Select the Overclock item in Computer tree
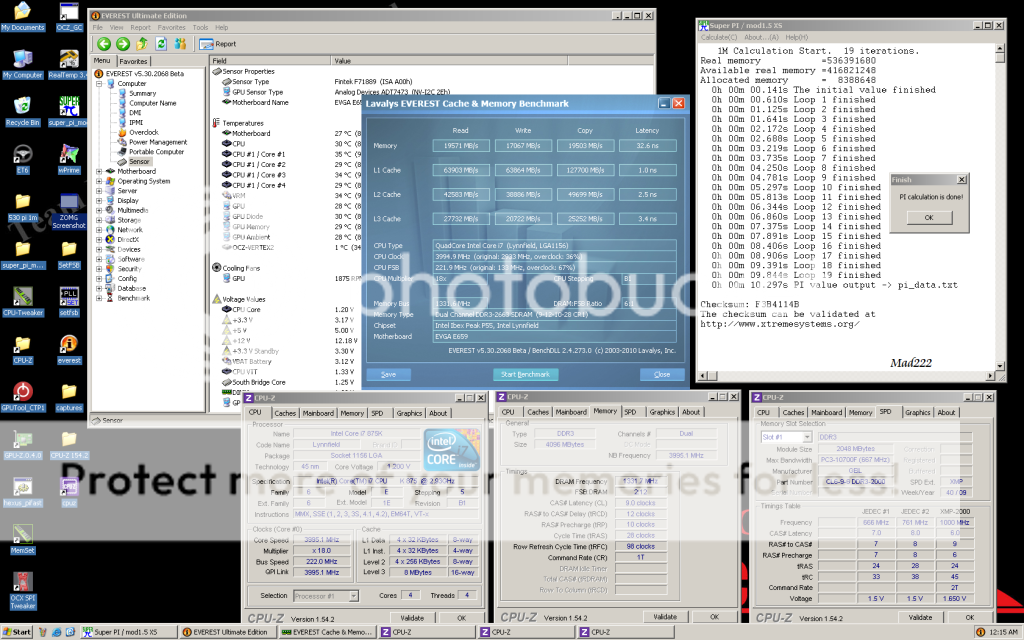 pos(143,132)
